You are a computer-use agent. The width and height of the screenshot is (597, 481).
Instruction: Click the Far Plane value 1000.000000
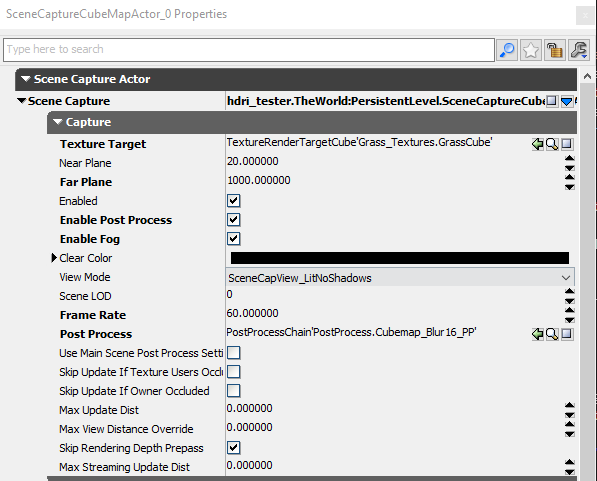[x=259, y=181]
